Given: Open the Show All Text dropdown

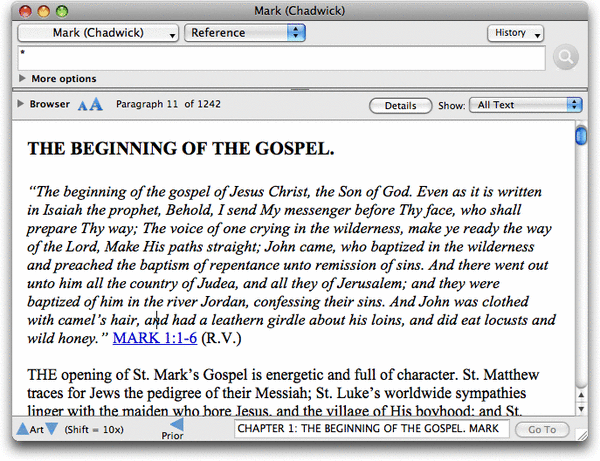Looking at the screenshot, I should 526,104.
